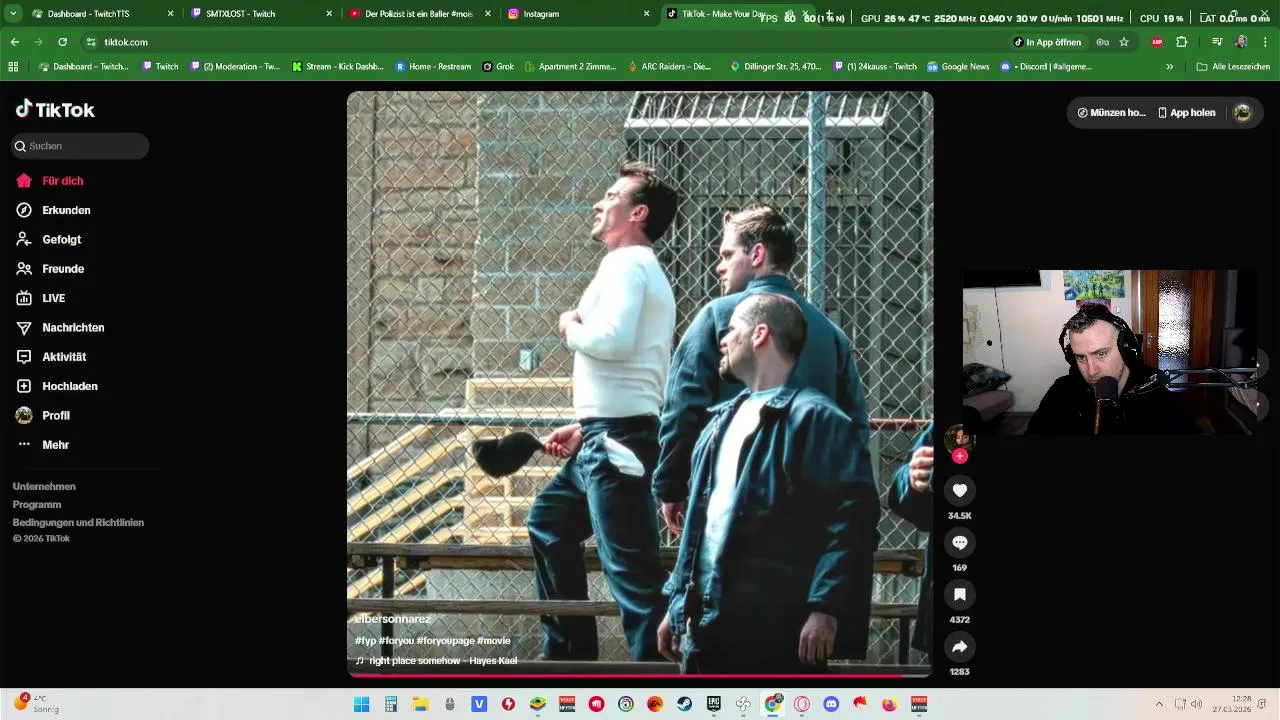1280x720 pixels.
Task: Click the In App öffnen button
Action: [x=1047, y=42]
